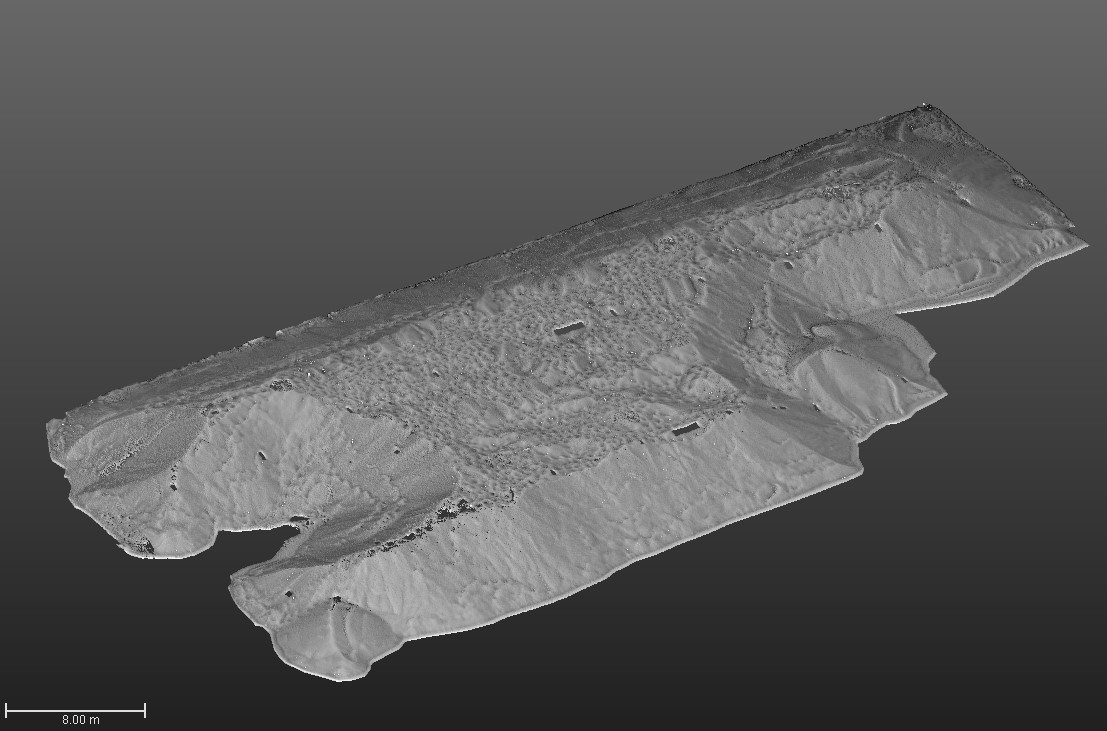Viewport: 1107px width, 731px height.
Task: Select the small hole on upper-right slope
Action: (878, 228)
